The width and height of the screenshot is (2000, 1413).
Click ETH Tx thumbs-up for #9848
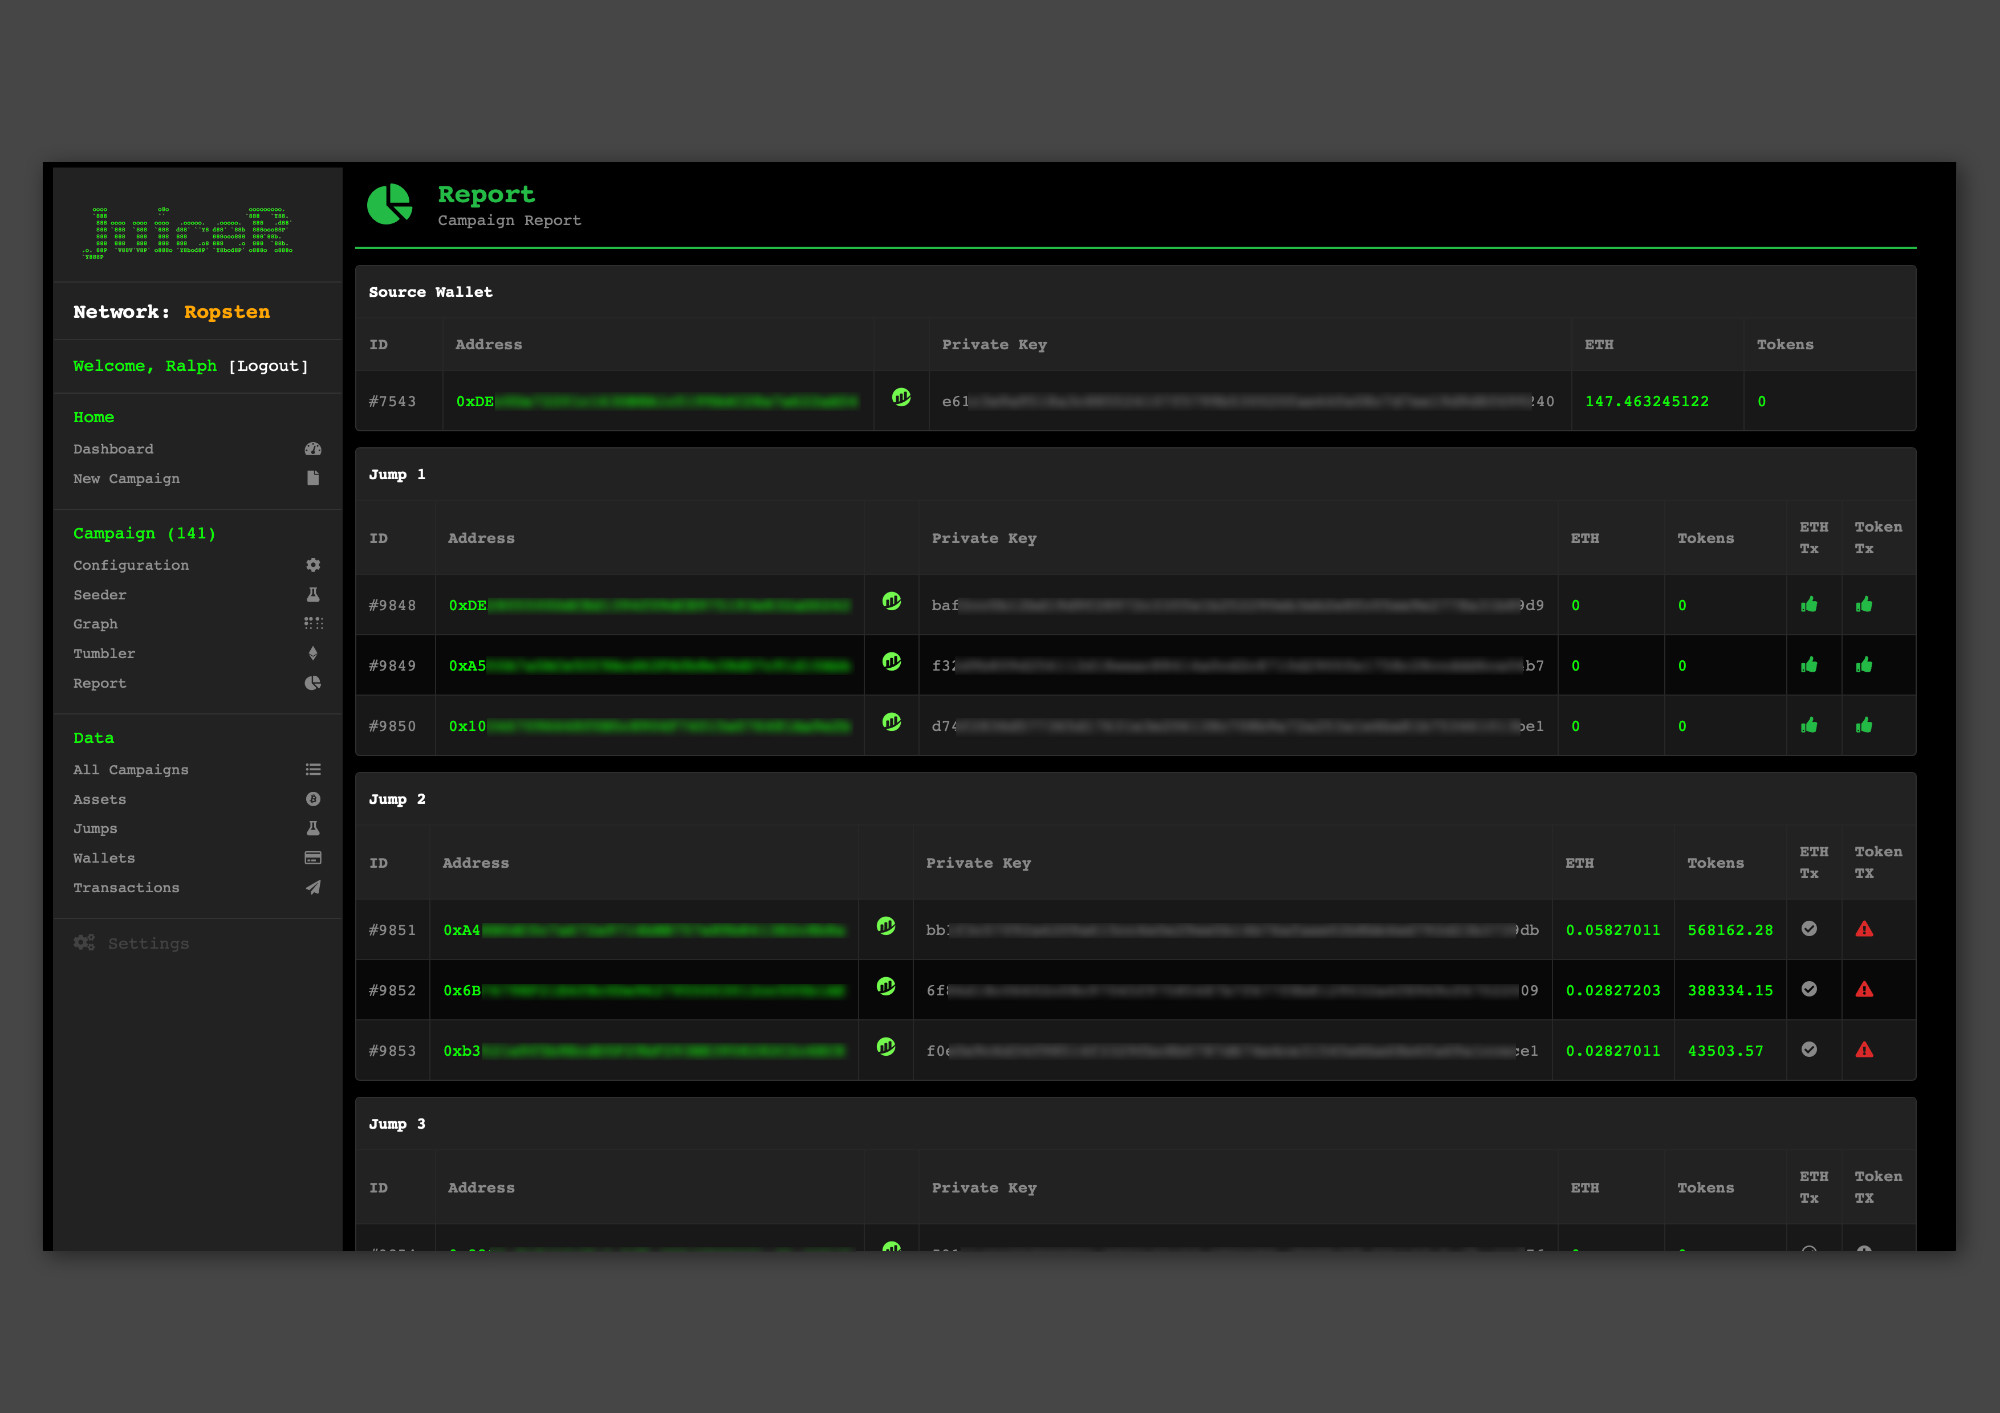point(1809,604)
